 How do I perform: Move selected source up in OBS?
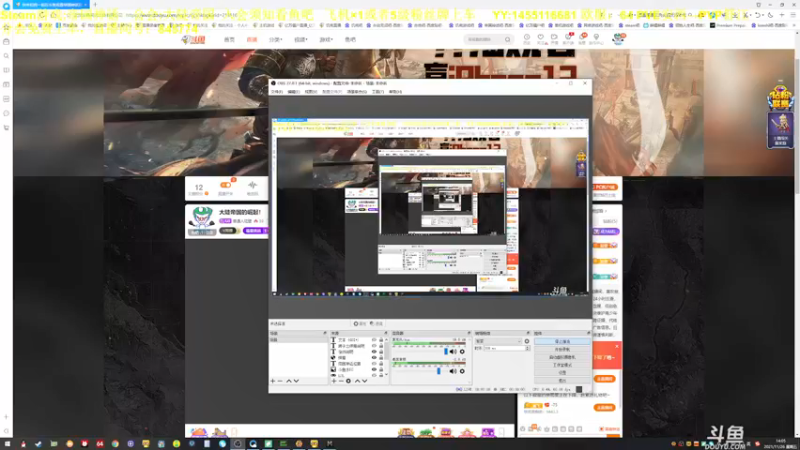coord(357,381)
